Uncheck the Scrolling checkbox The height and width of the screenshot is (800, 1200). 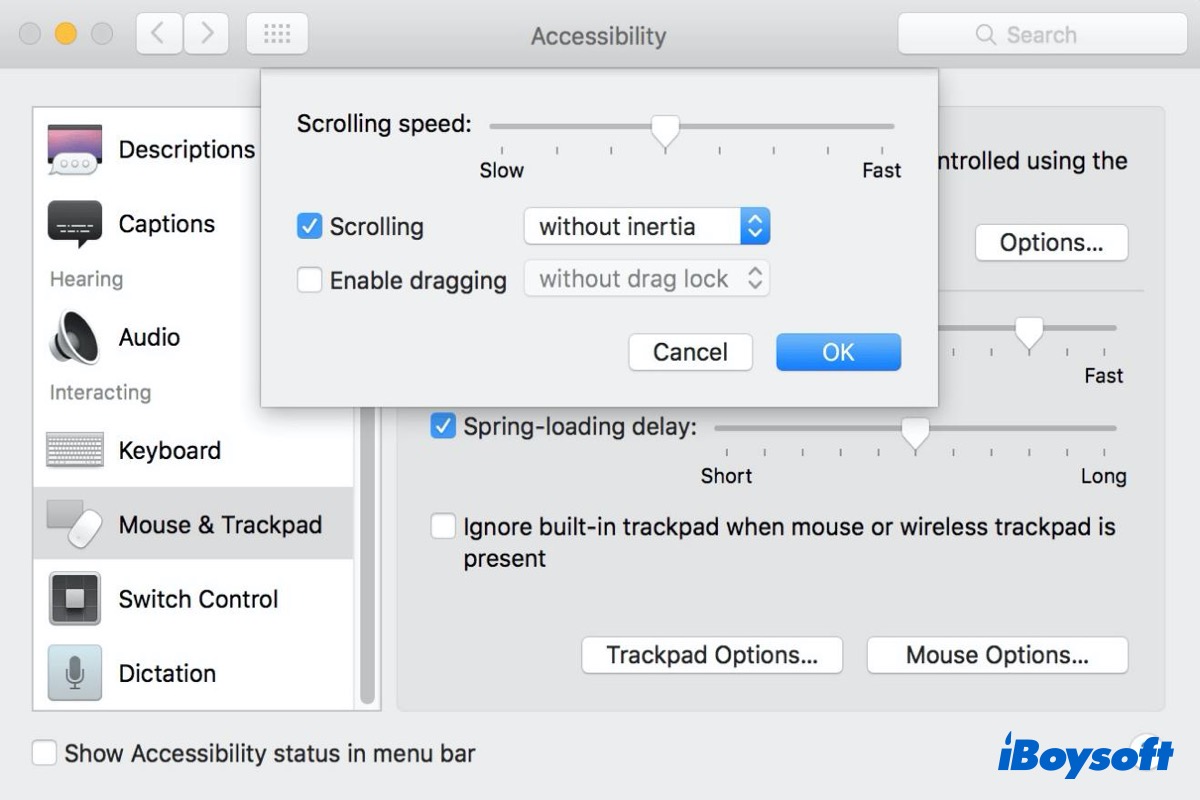309,227
